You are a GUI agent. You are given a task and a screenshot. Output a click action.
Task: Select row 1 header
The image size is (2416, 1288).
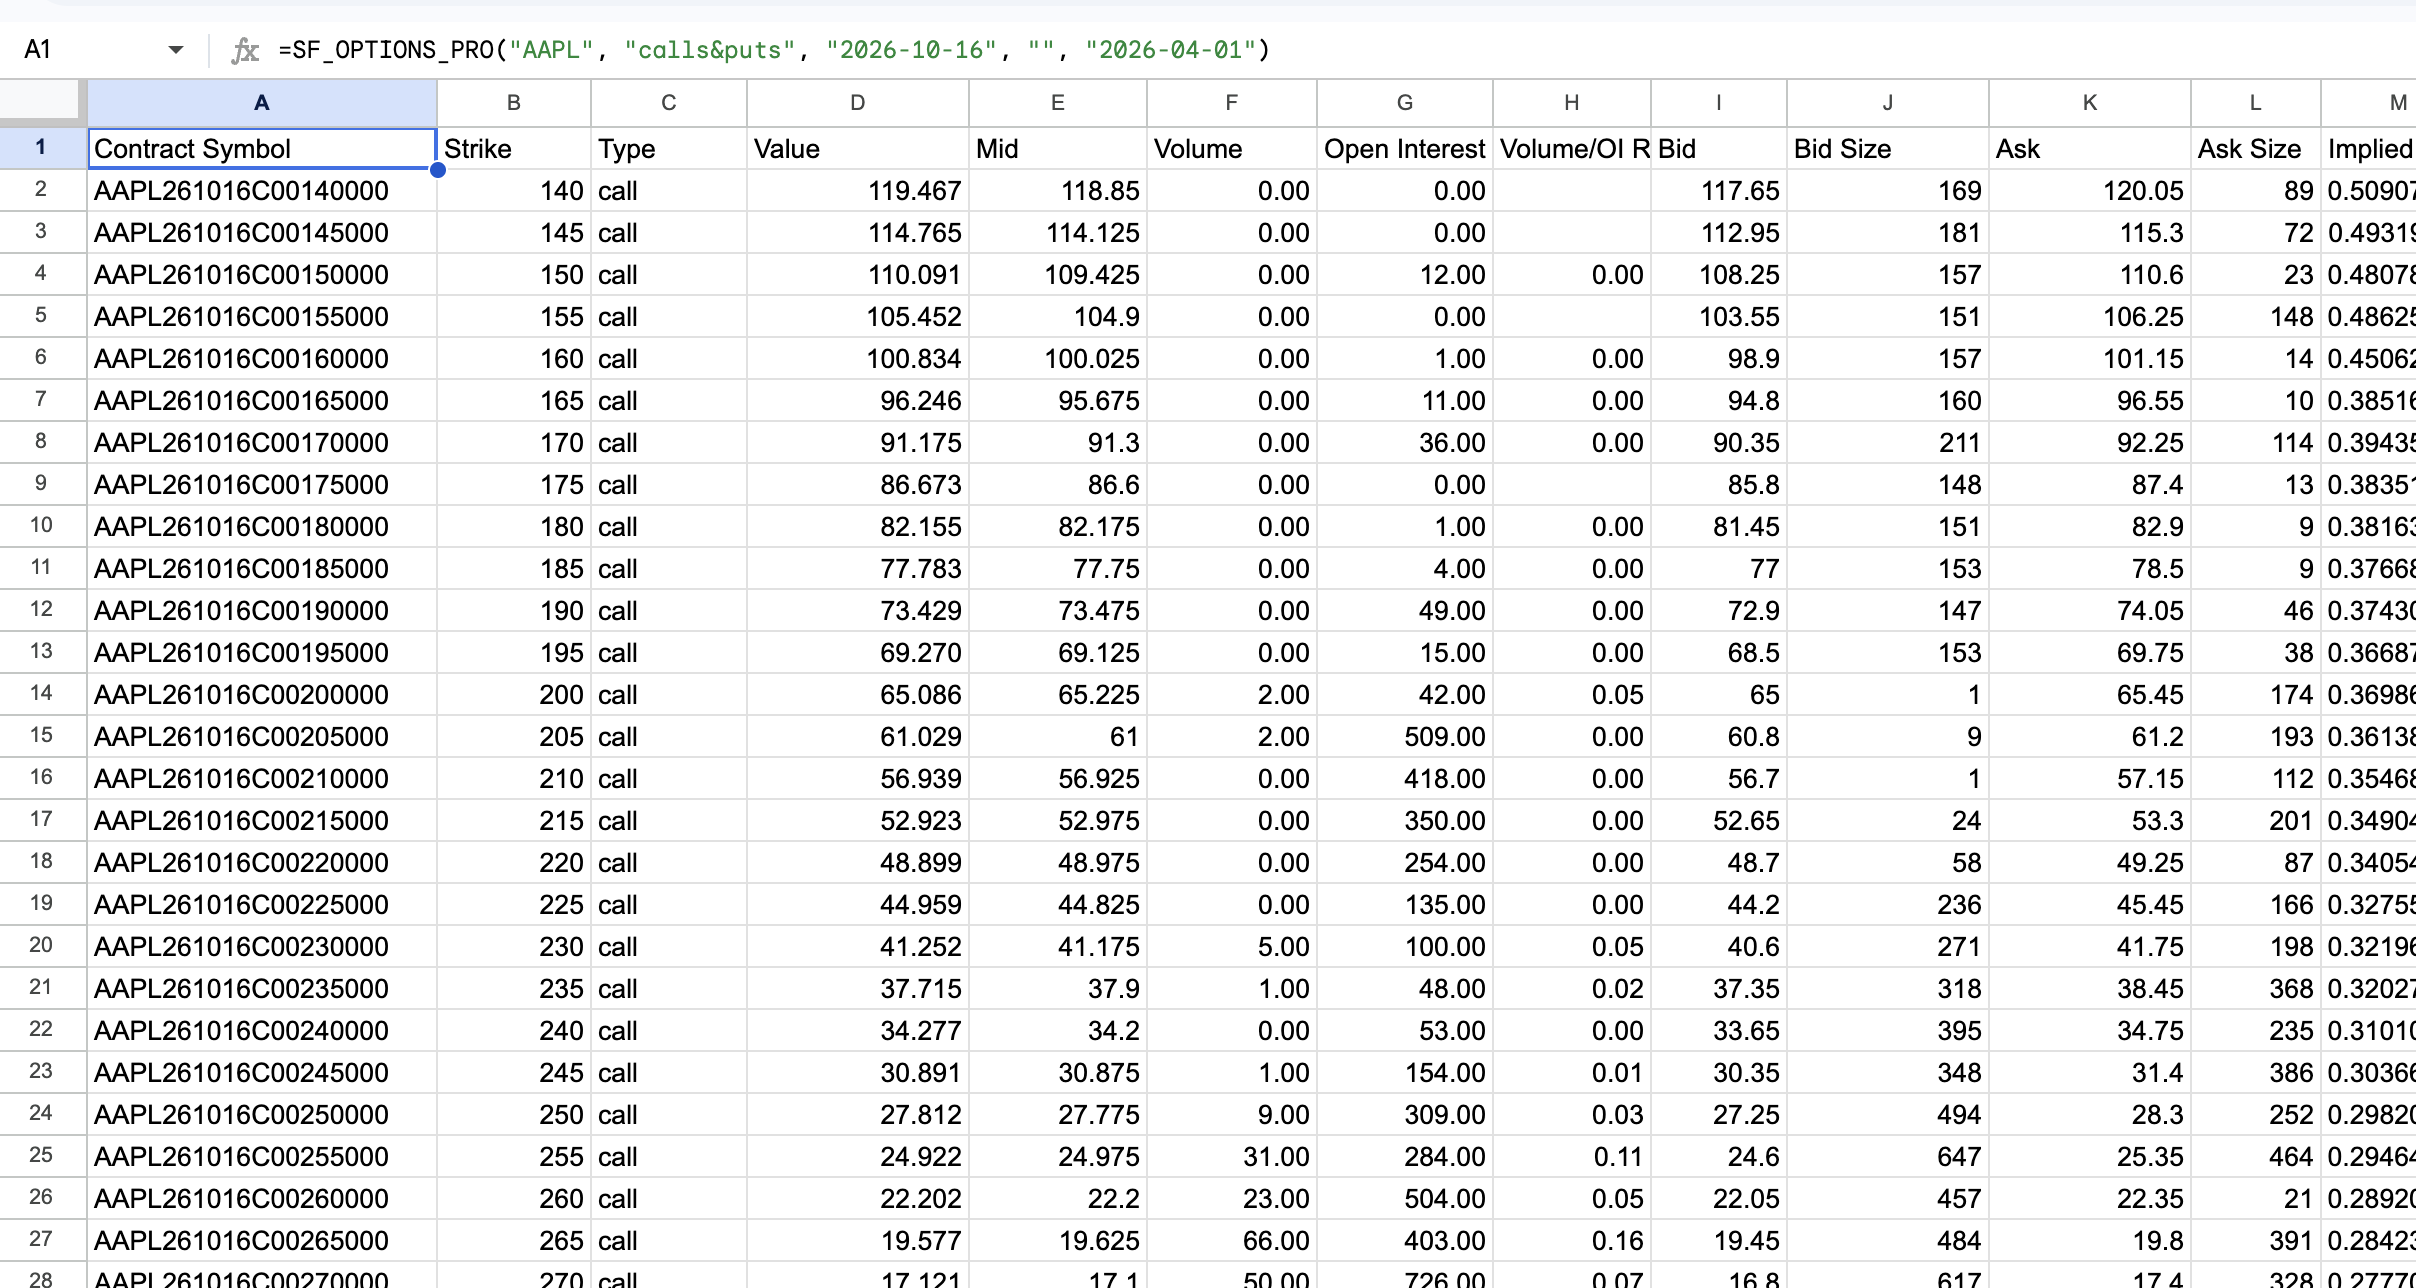(x=41, y=148)
